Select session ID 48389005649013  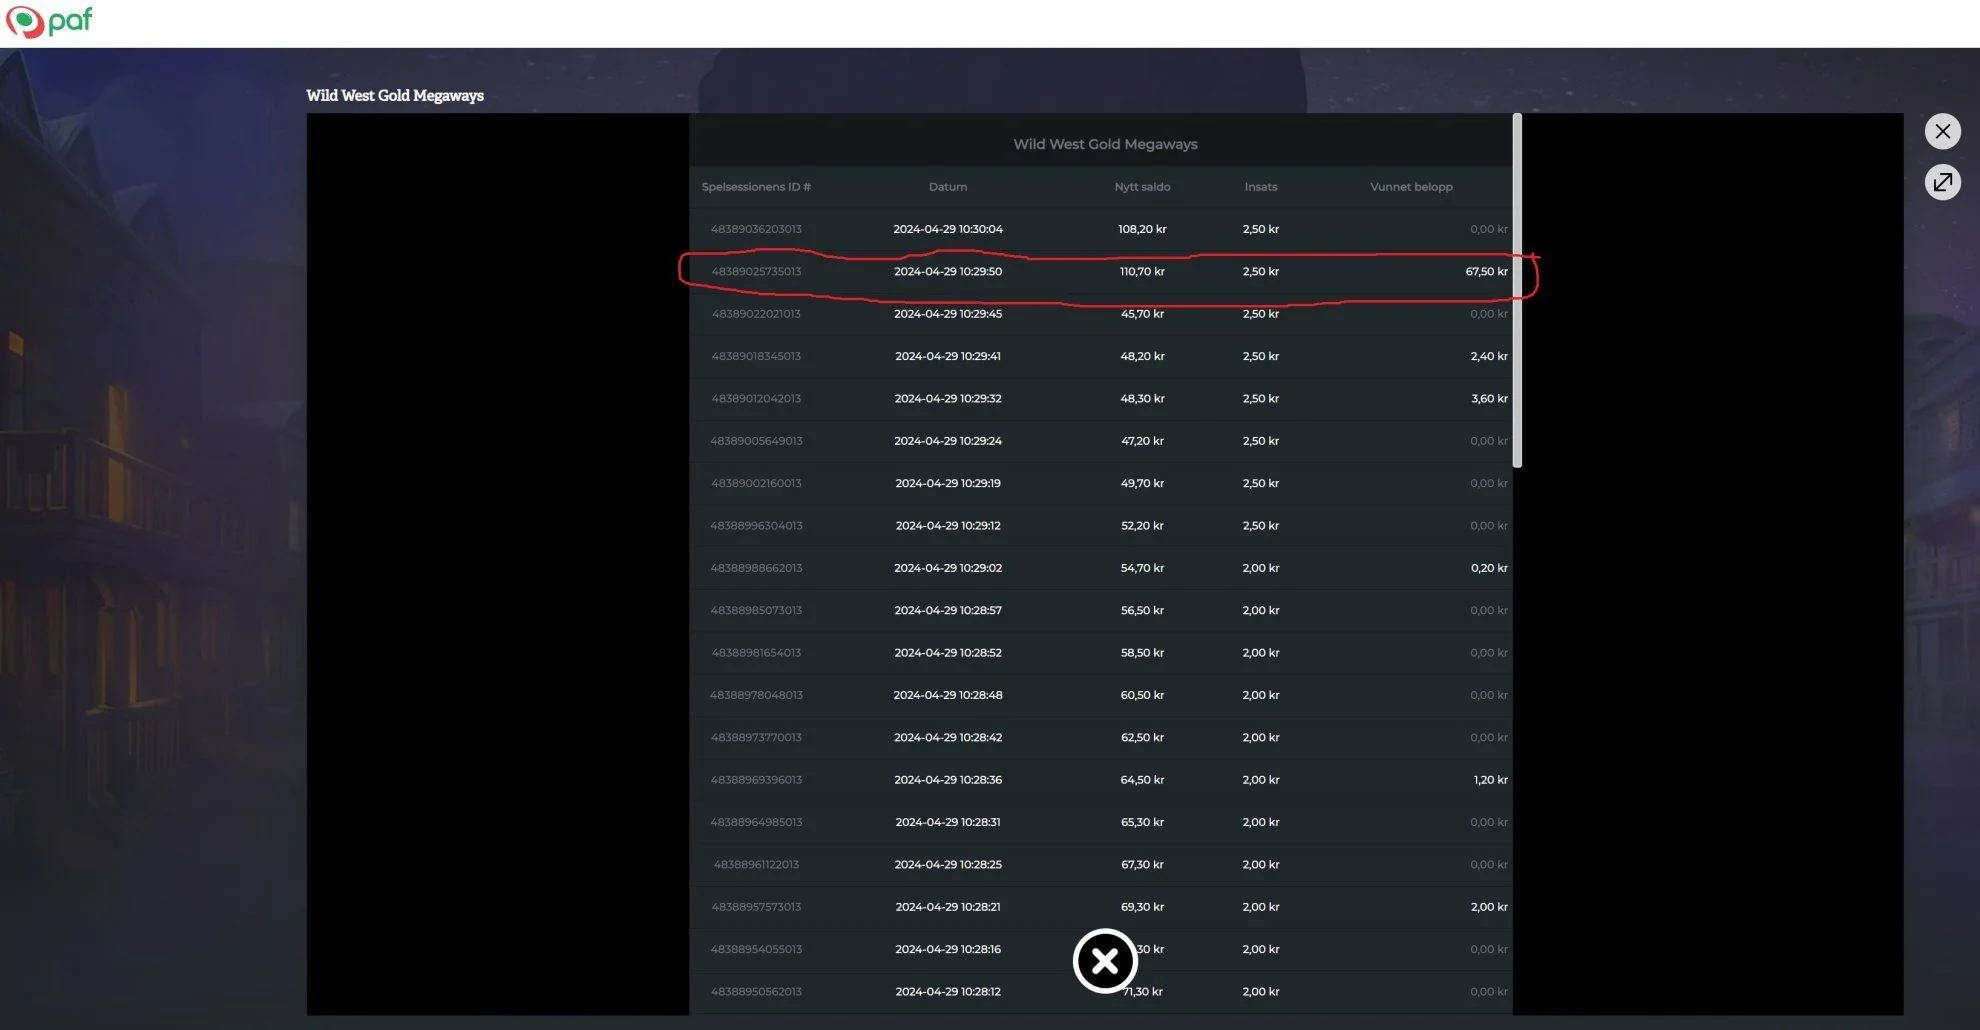click(x=756, y=441)
